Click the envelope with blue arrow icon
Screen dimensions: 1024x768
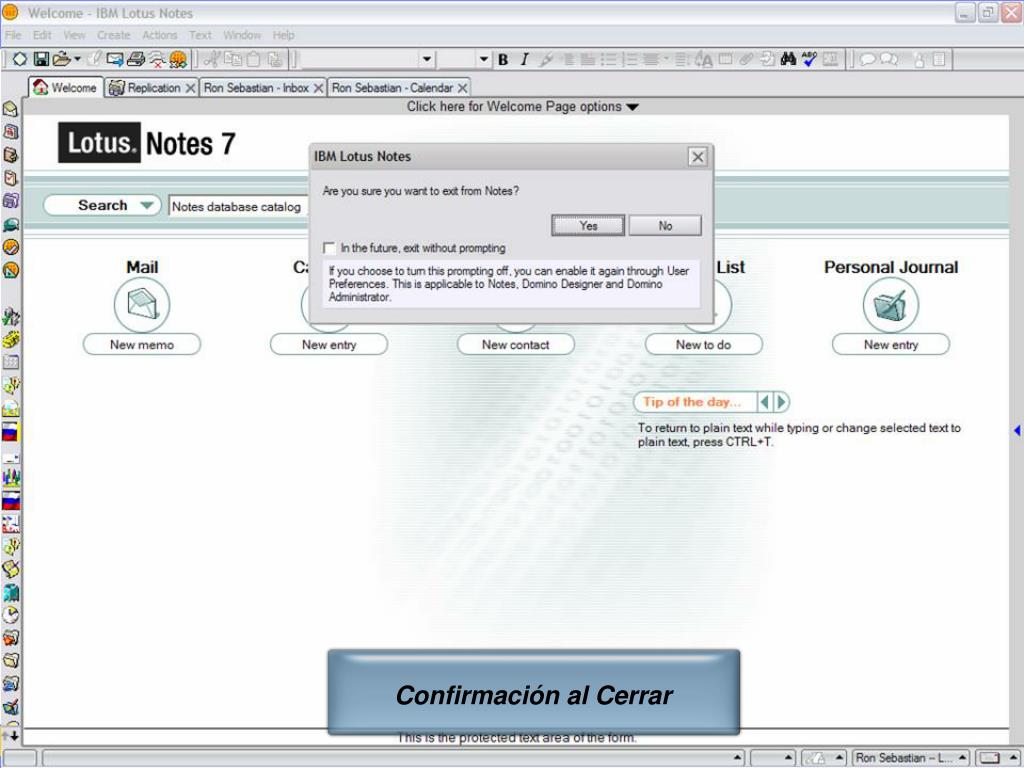point(115,59)
